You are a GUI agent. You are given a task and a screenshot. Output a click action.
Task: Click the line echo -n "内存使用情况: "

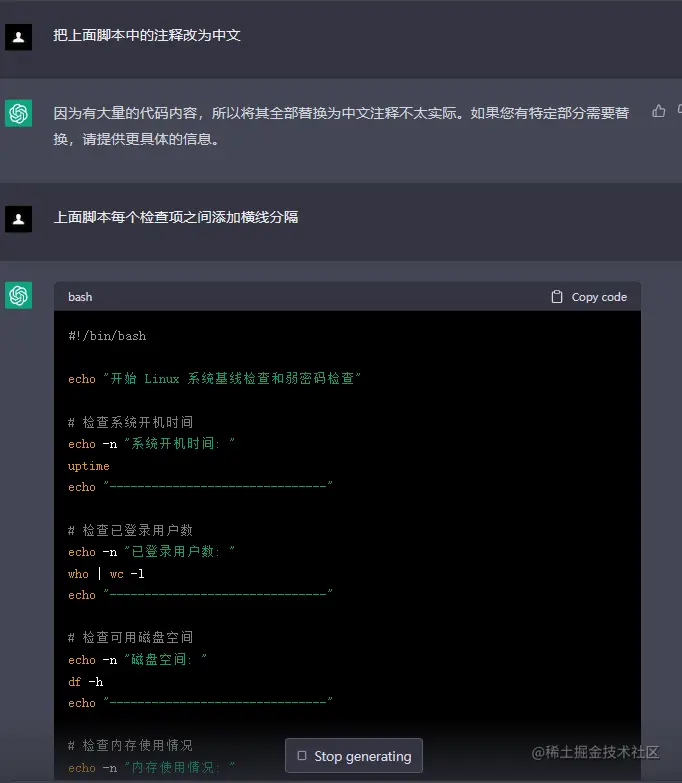(151, 767)
